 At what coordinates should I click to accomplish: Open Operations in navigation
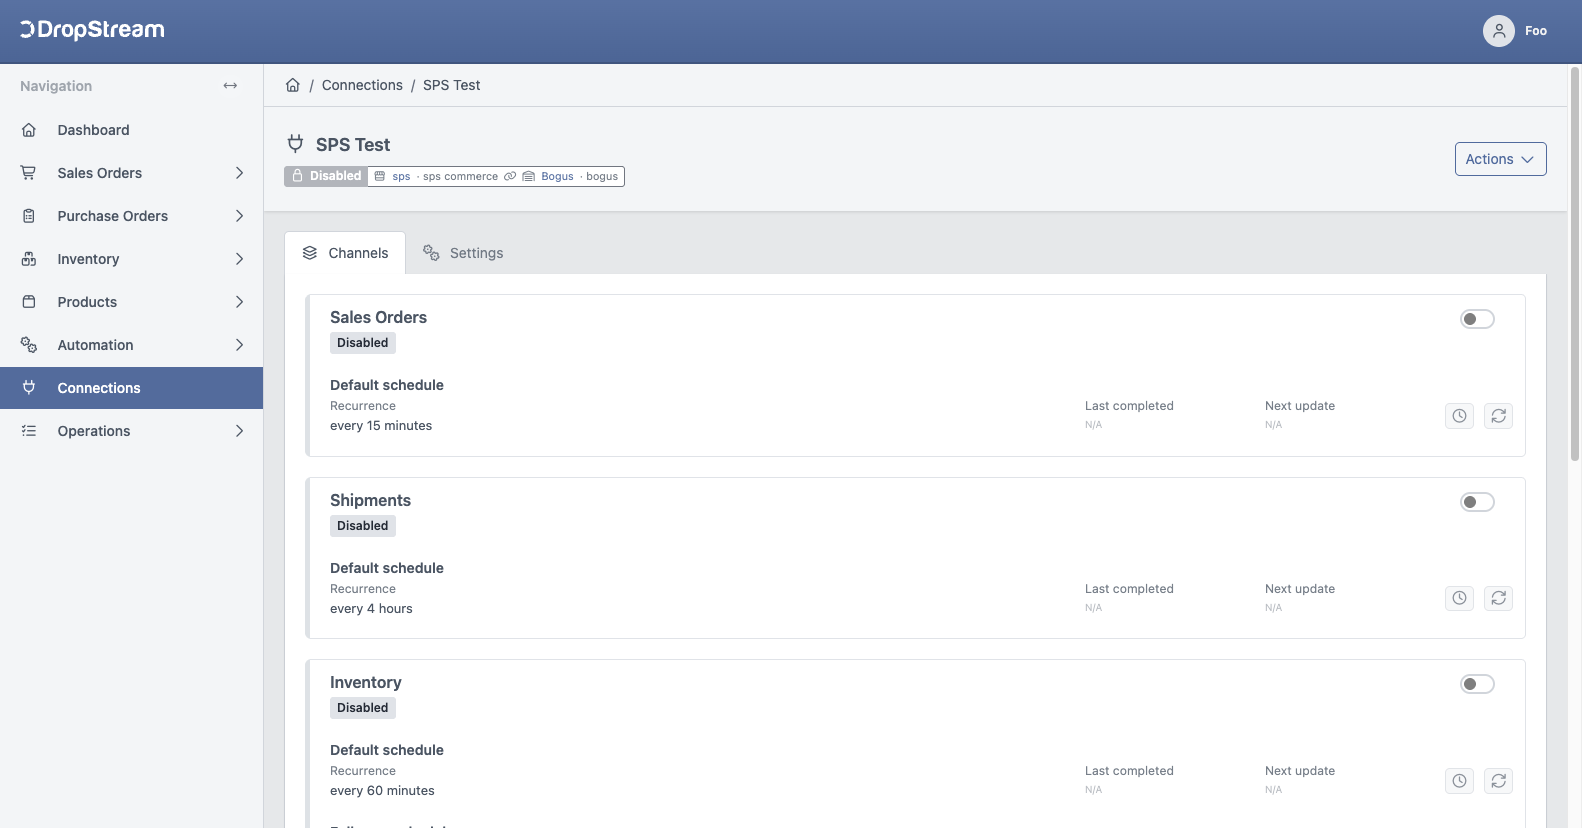click(x=131, y=431)
